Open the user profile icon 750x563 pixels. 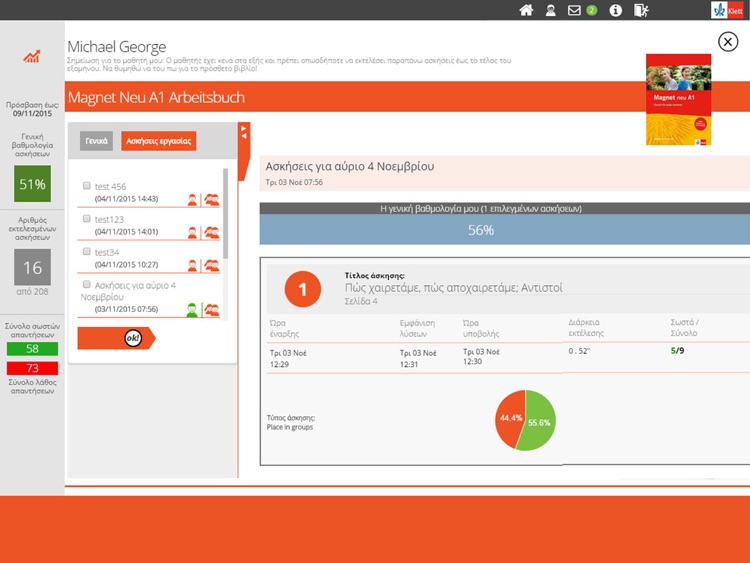551,10
